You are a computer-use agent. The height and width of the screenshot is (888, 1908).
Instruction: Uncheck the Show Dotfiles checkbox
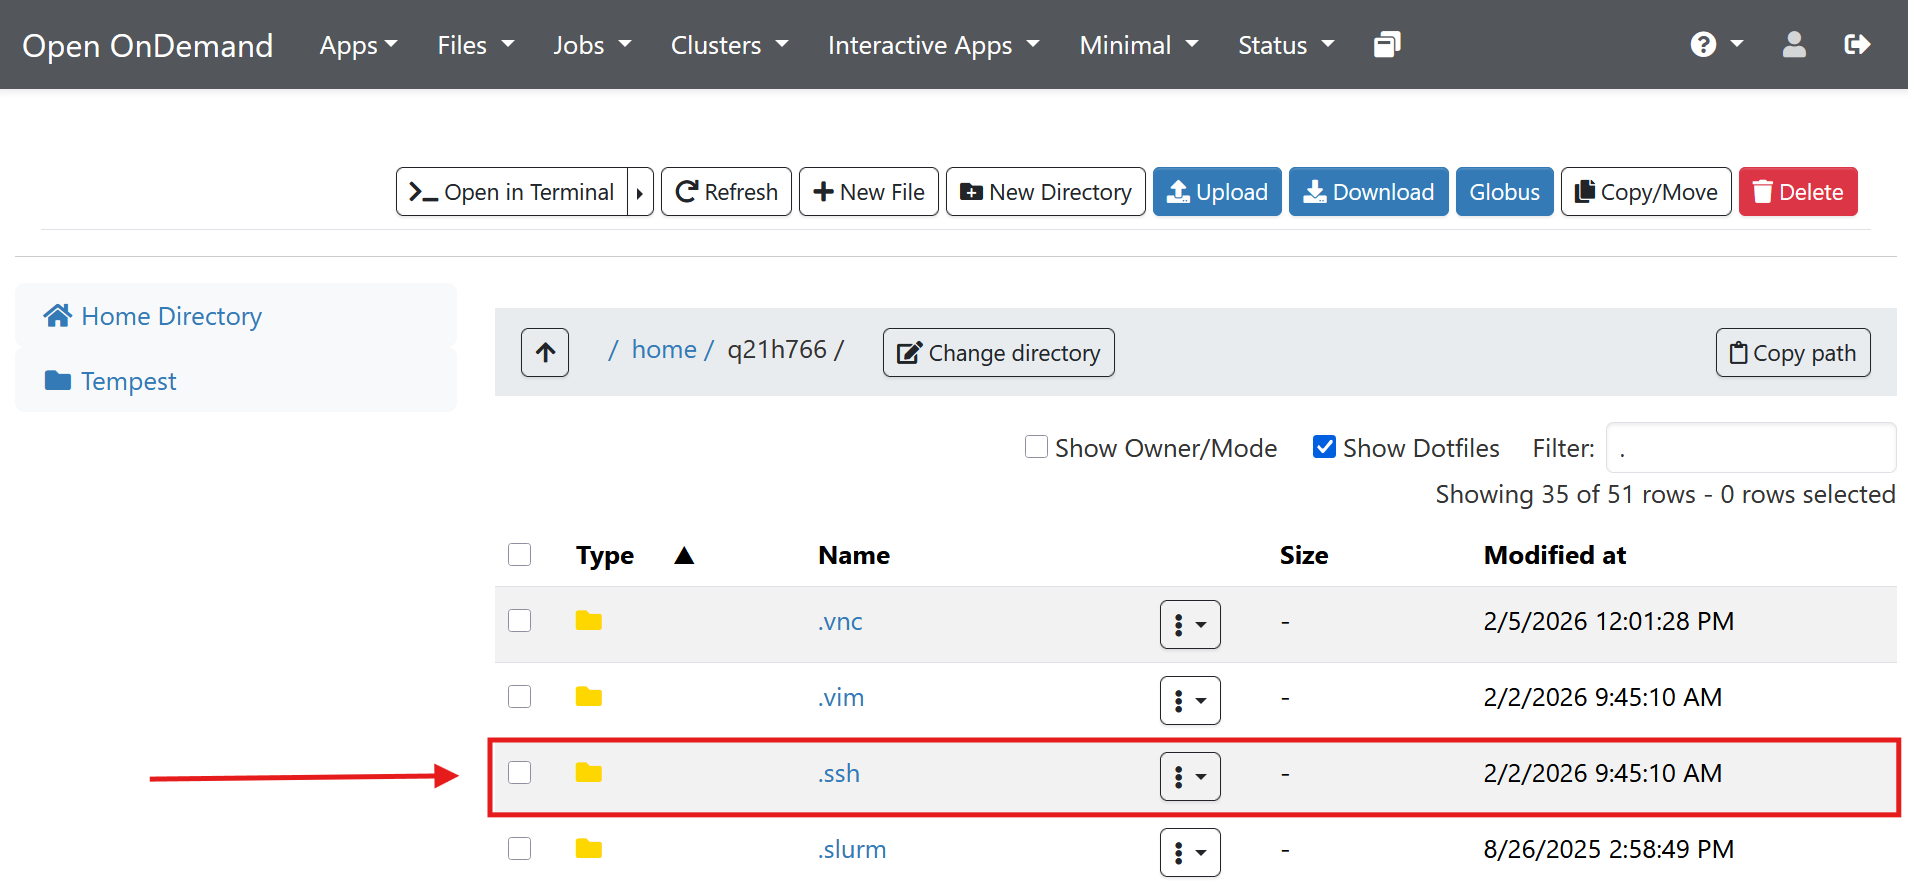(1324, 447)
